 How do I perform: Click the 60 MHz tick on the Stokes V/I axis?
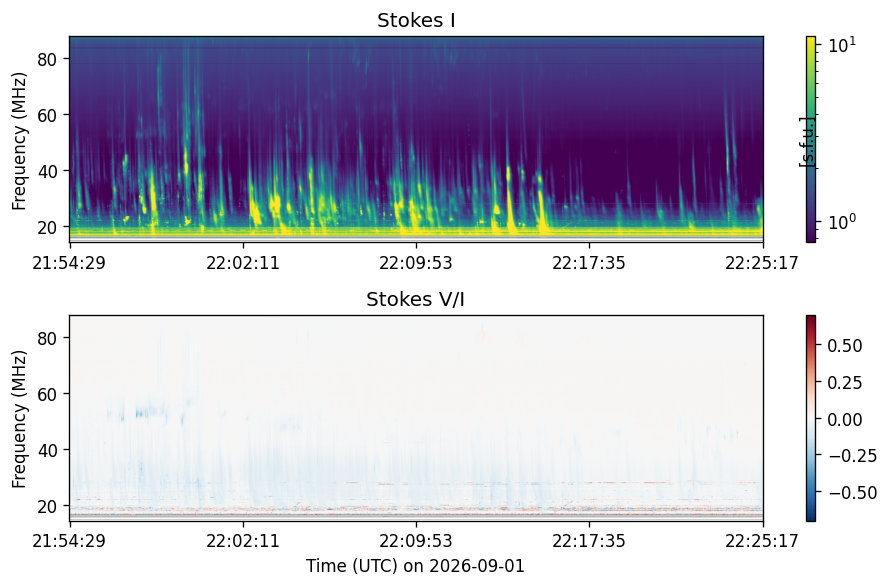pyautogui.click(x=47, y=394)
